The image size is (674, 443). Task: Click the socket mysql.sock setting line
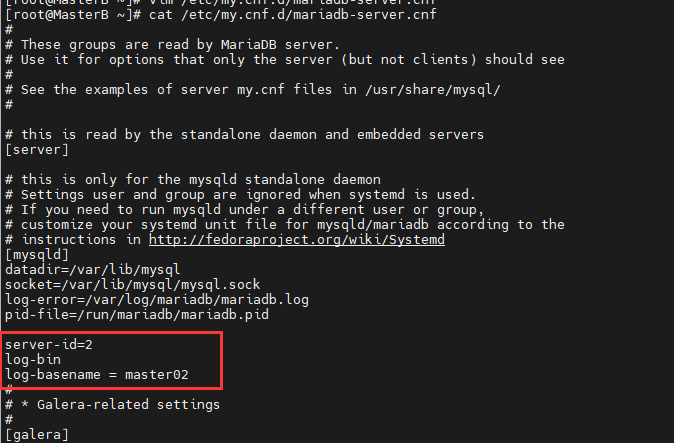coord(132,284)
